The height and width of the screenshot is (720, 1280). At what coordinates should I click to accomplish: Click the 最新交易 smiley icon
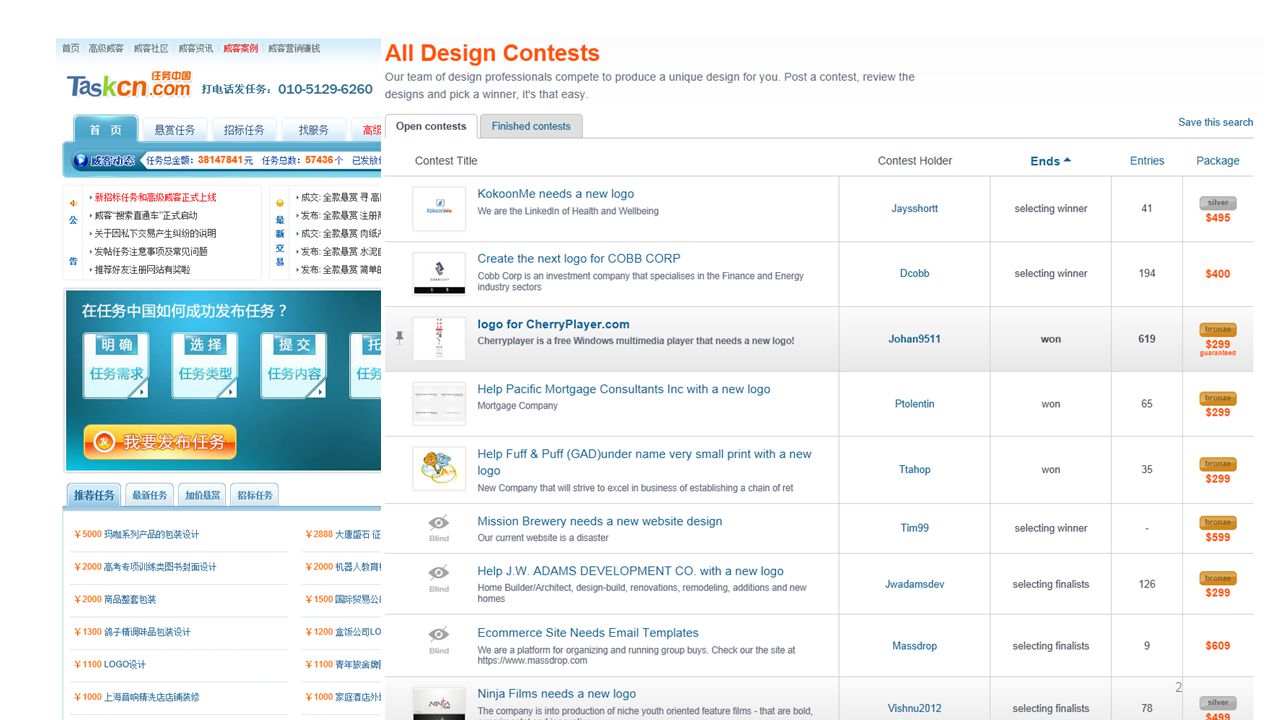pyautogui.click(x=280, y=204)
